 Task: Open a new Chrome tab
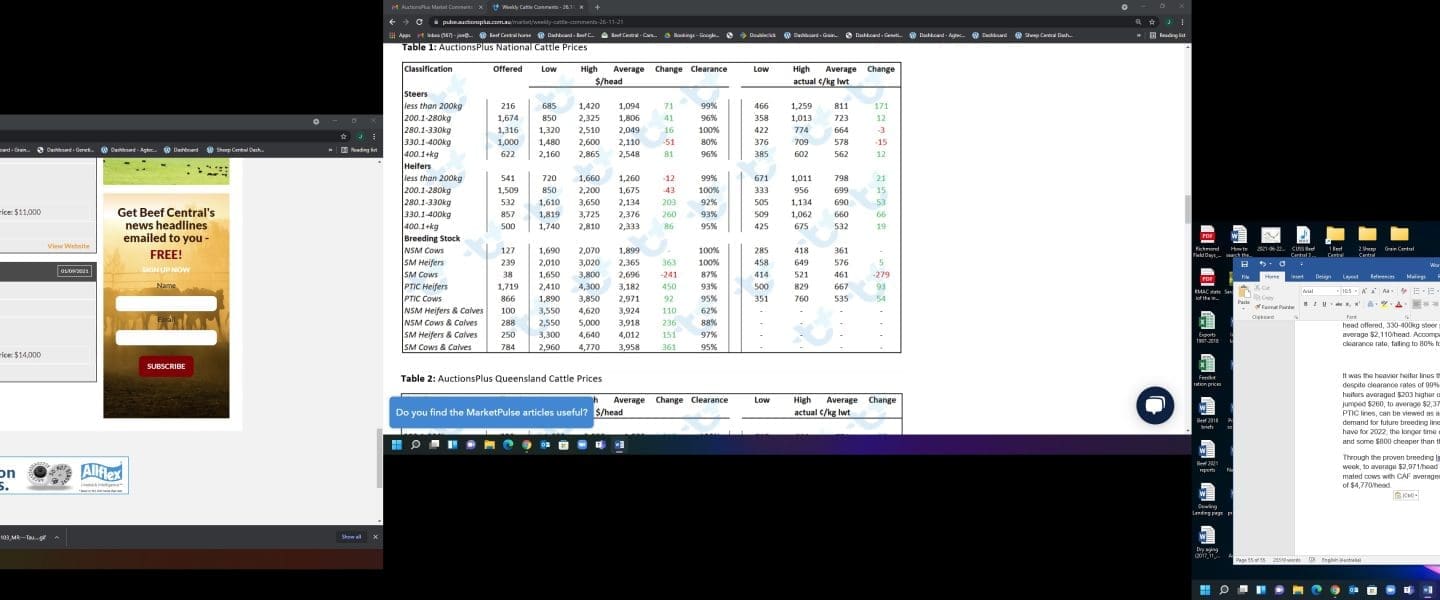597,7
